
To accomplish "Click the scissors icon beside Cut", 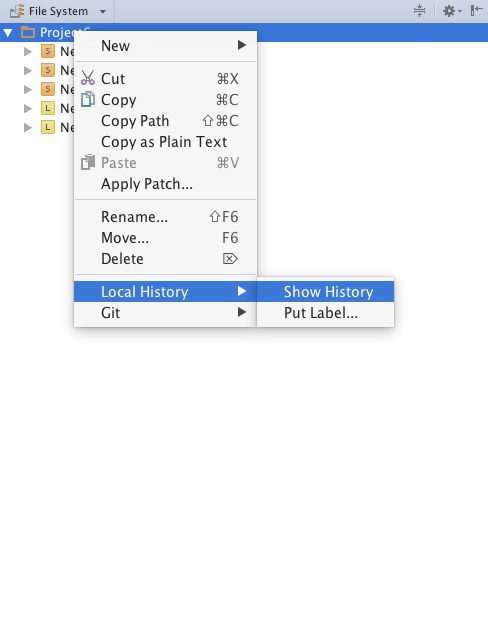I will [x=88, y=78].
